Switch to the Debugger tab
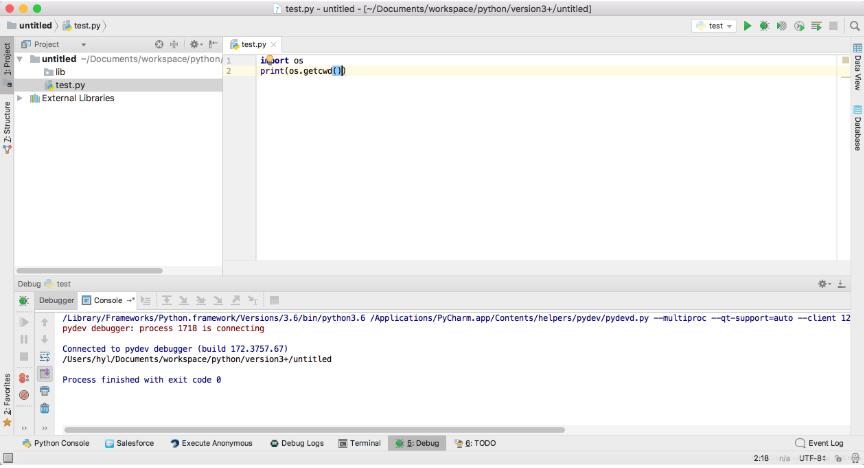 coord(56,300)
